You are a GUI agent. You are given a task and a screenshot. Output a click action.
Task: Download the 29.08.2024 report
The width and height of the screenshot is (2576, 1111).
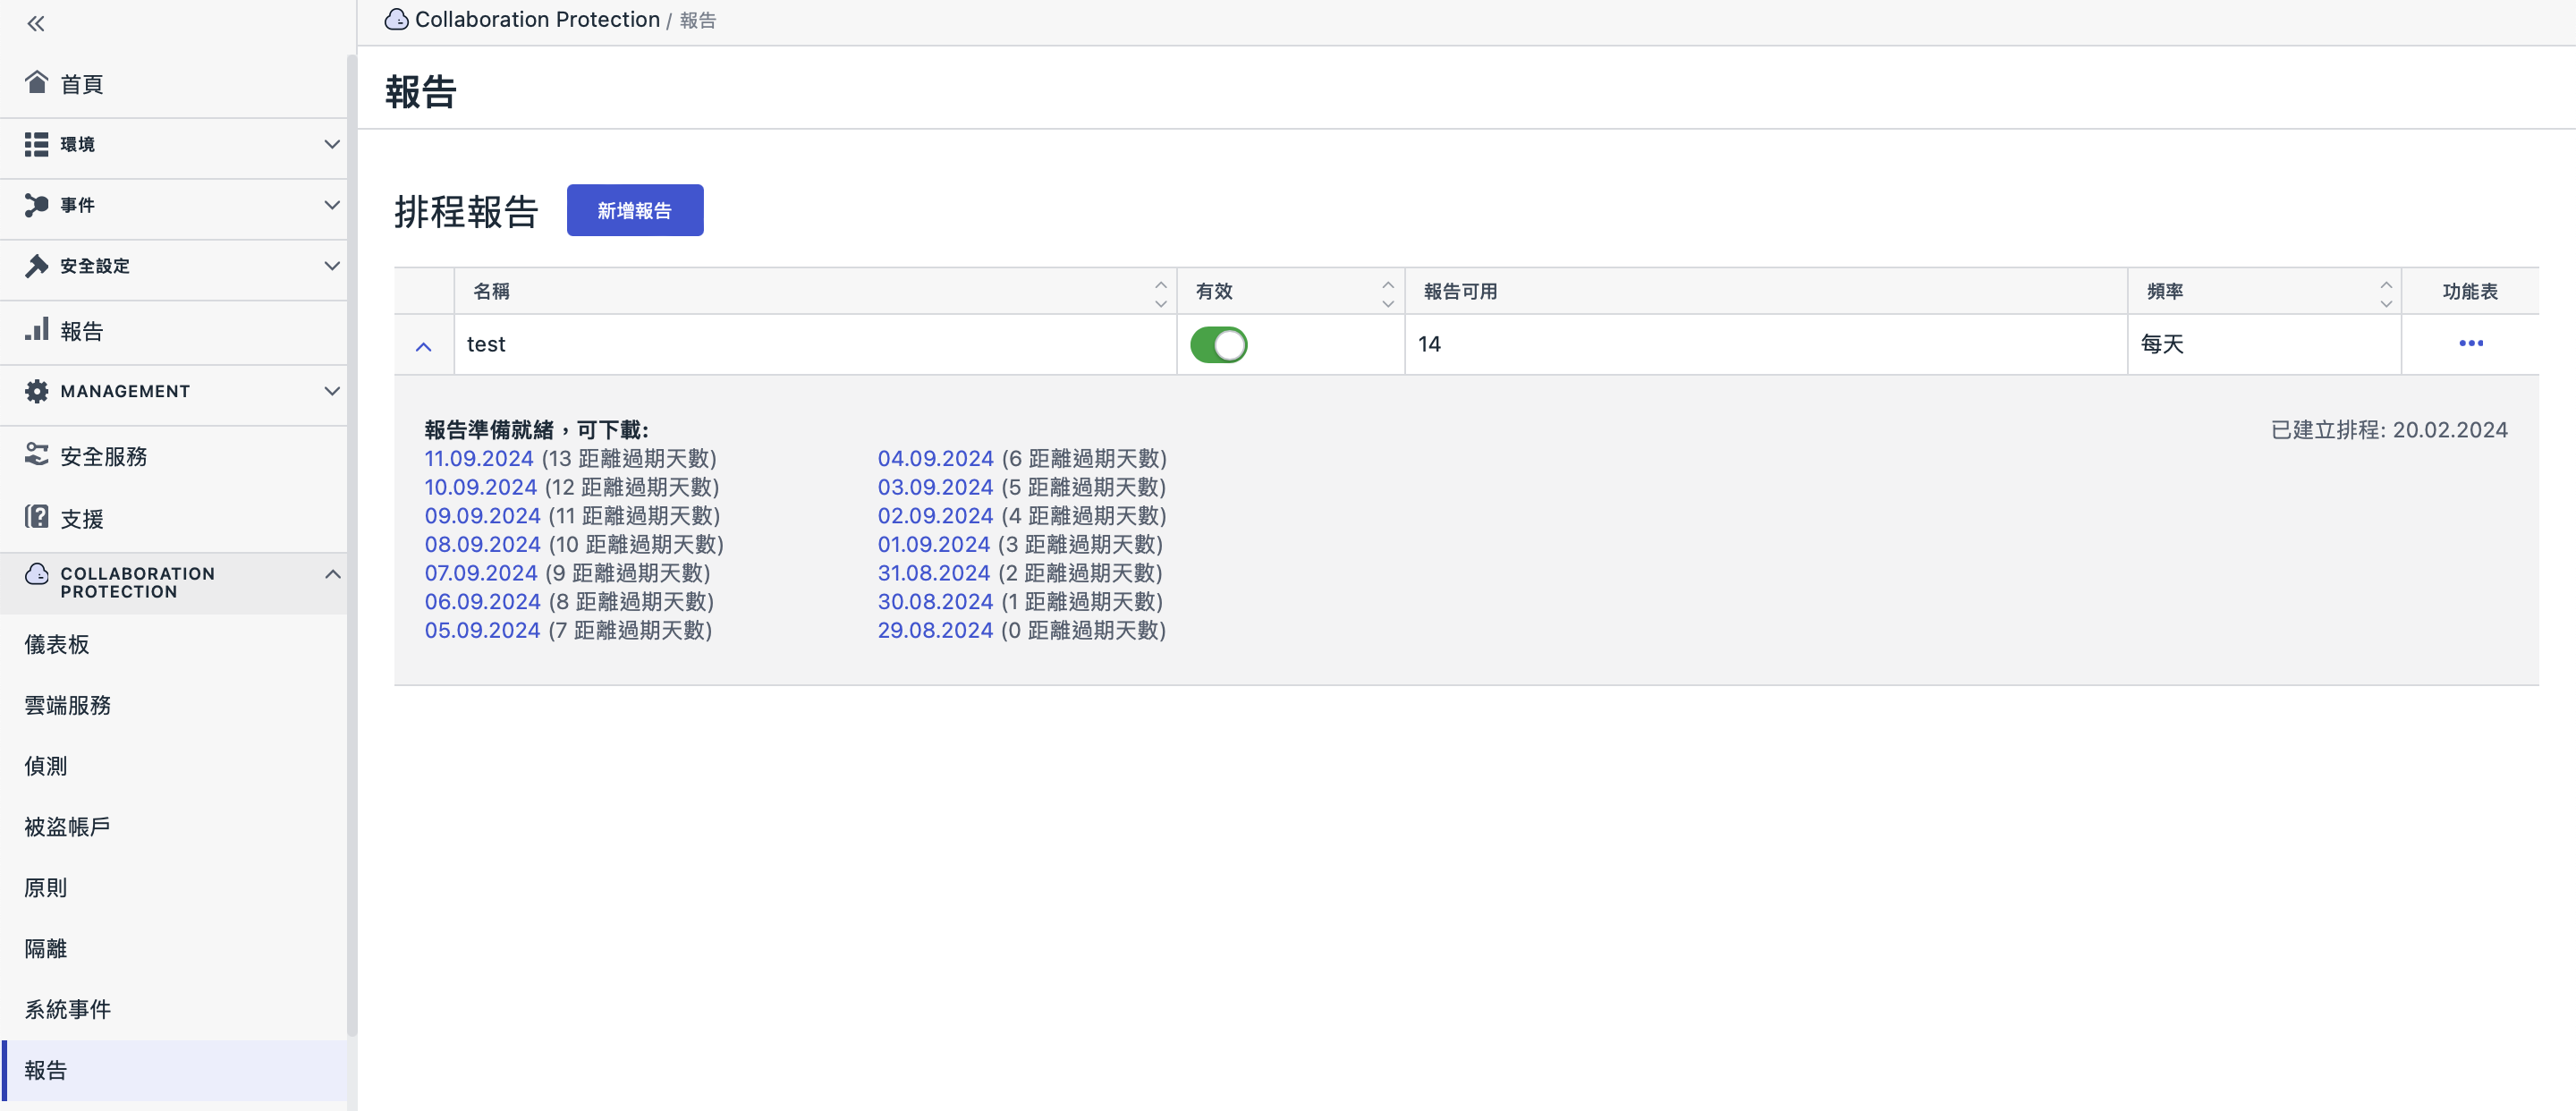[935, 631]
